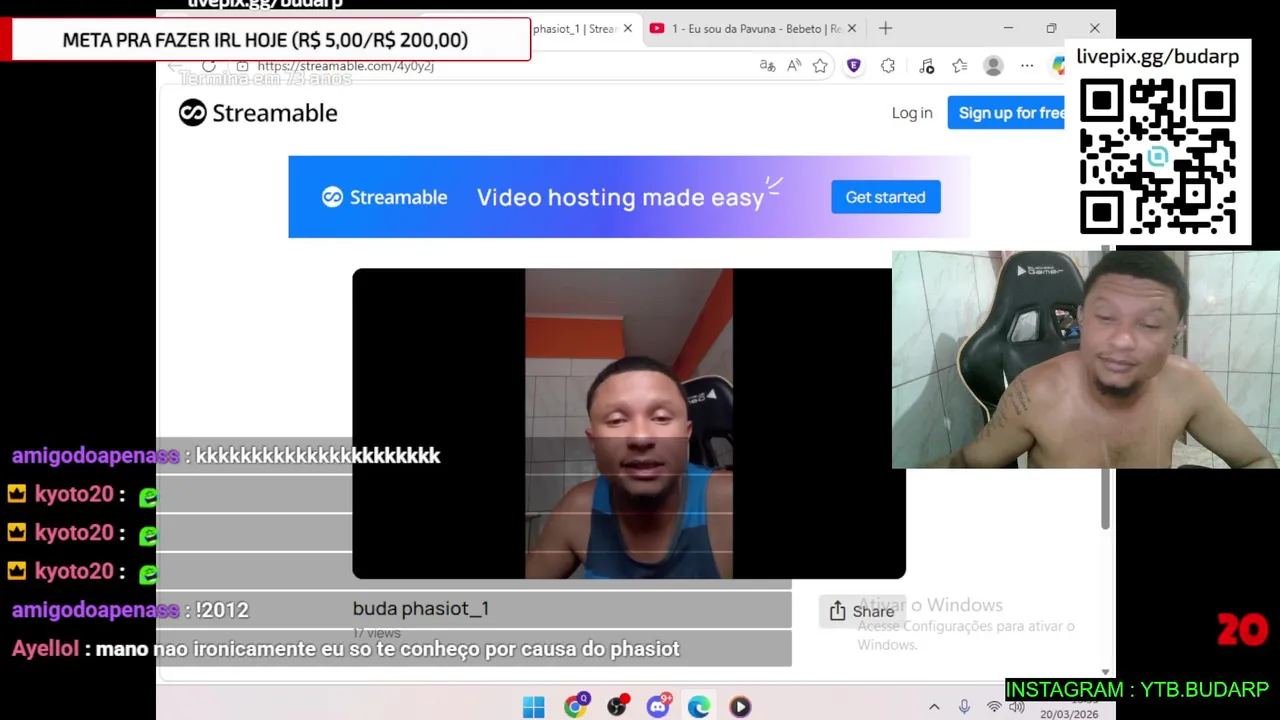Click the livepix.gg/budarp QR code
This screenshot has width=1280, height=720.
[1158, 157]
